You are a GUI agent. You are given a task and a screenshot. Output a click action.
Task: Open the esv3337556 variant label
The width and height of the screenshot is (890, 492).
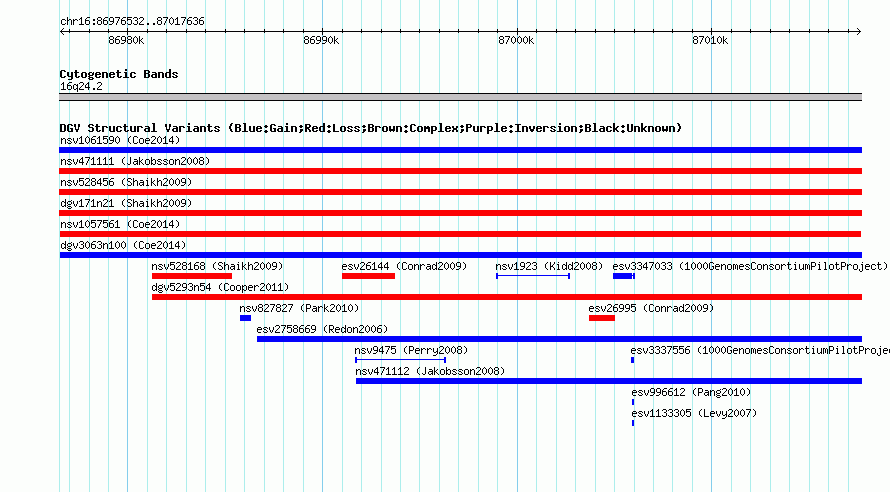pos(759,350)
